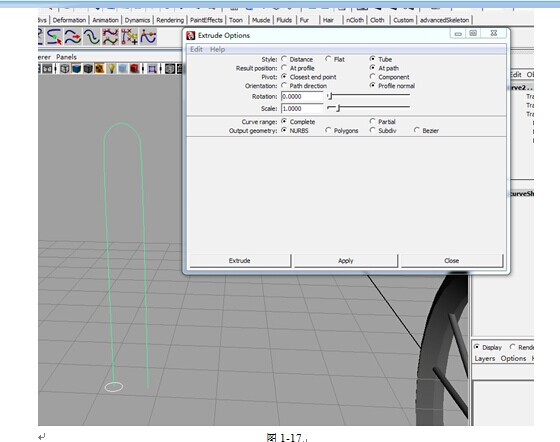Image resolution: width=560 pixels, height=442 pixels.
Task: Click the shelf icon of a curve with red cursor
Action: [x=54, y=37]
